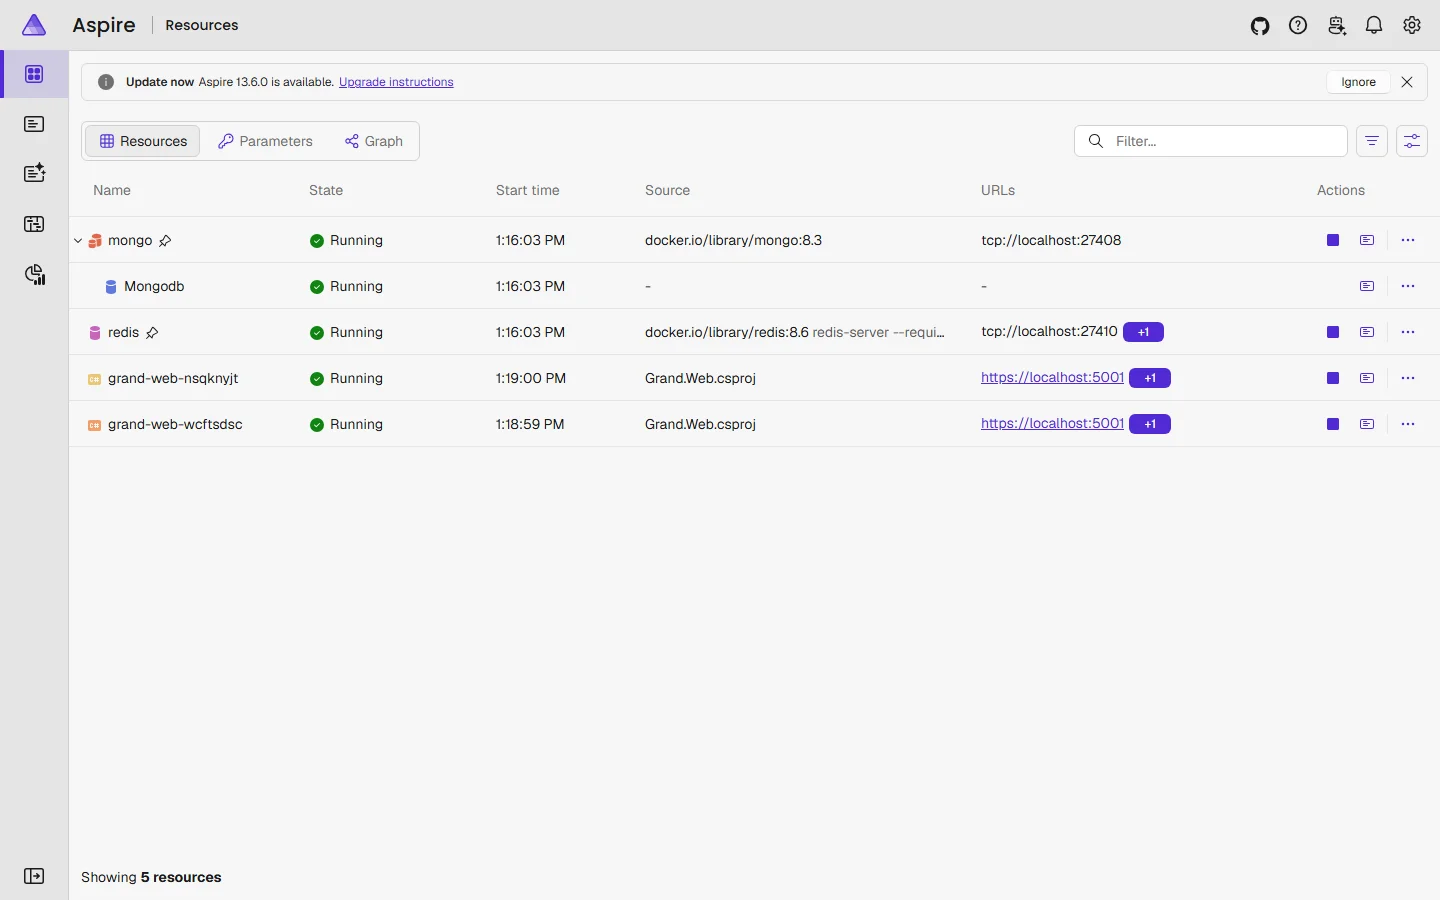Open https://localhost:5001 link for grand-web-wcftsdsc

tap(1052, 423)
